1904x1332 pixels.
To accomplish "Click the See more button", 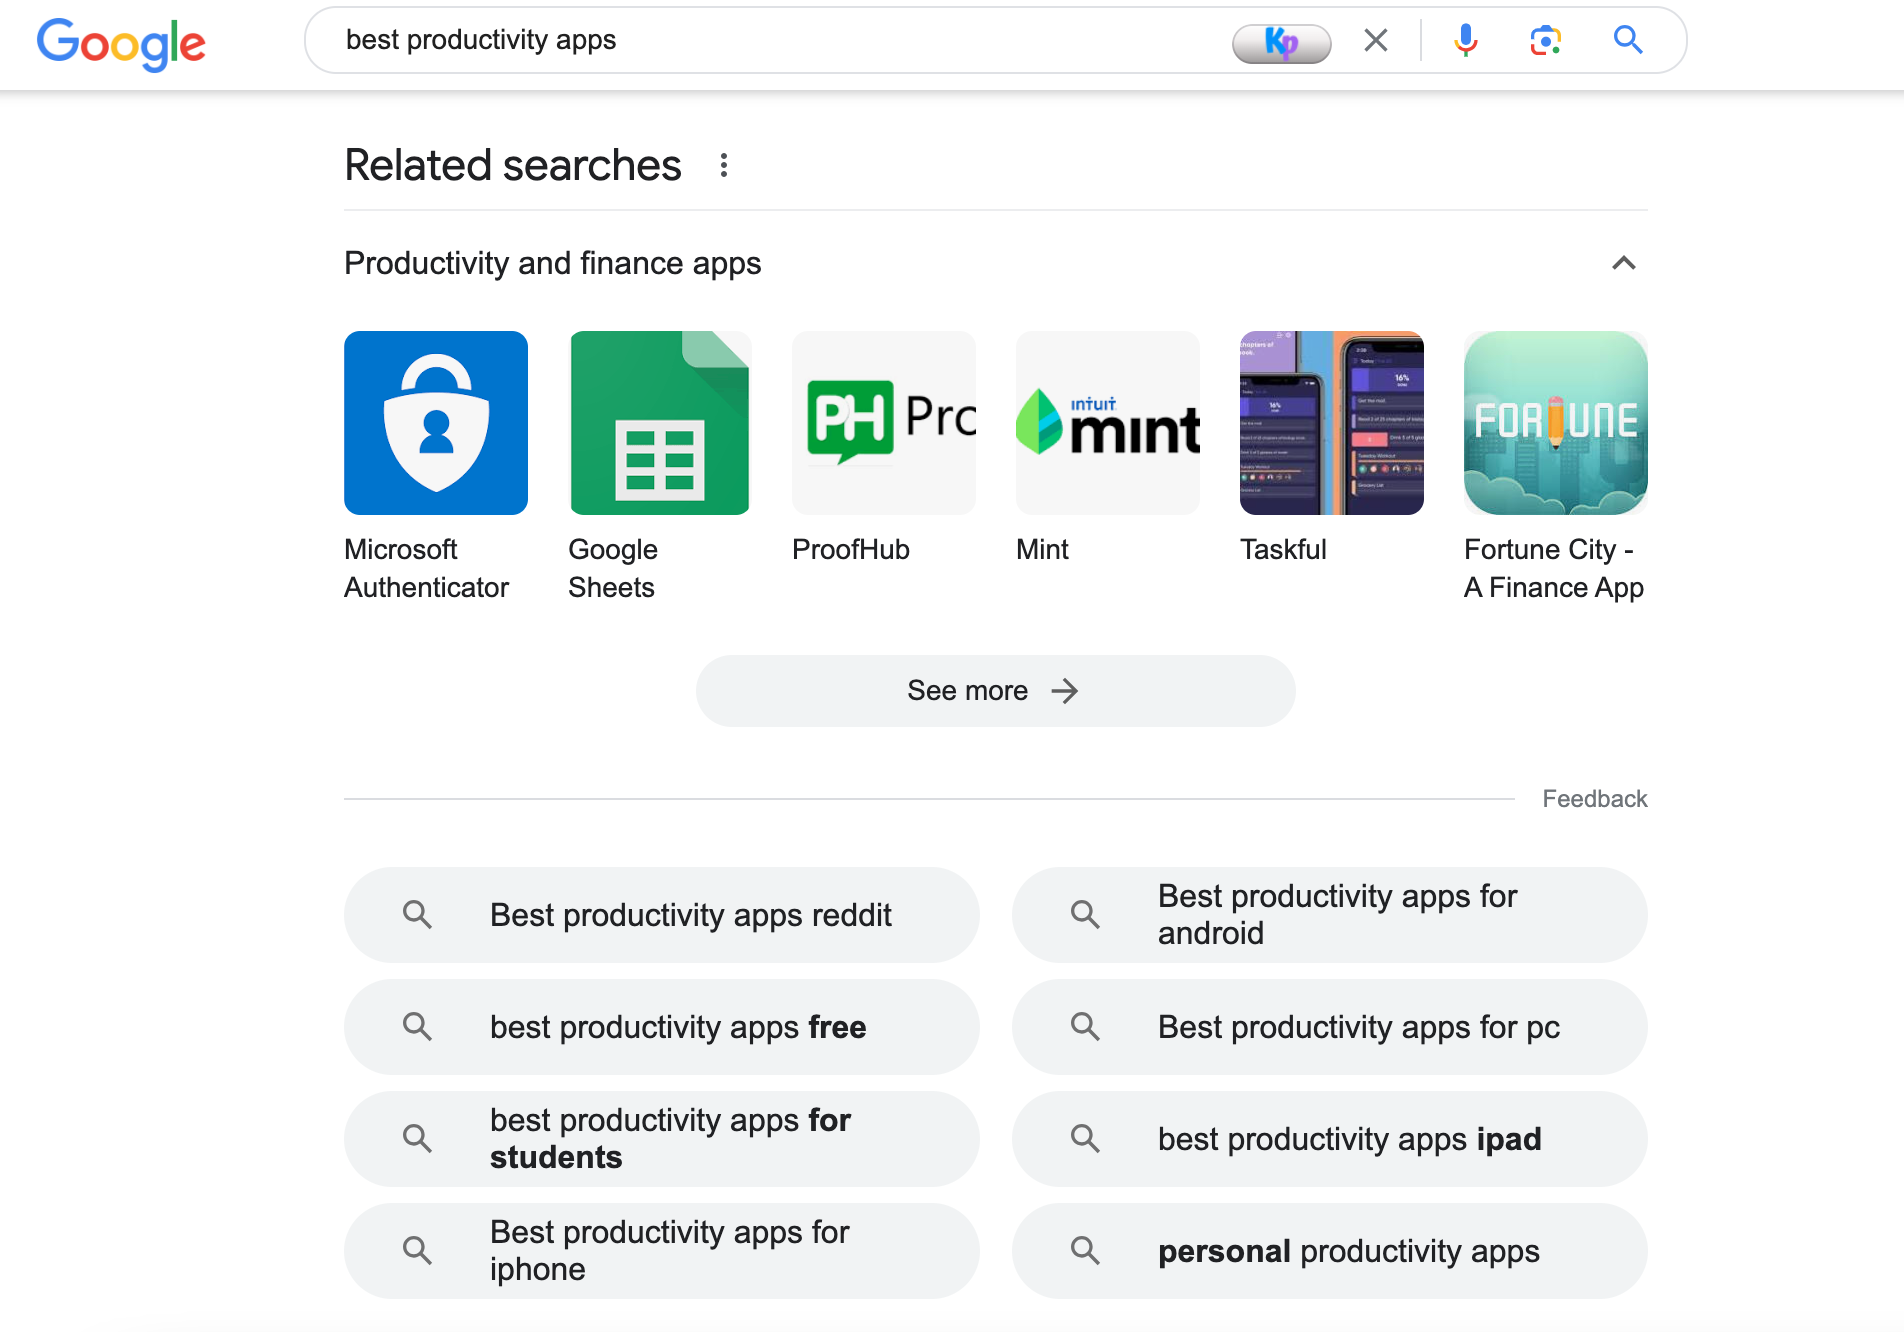I will (996, 691).
